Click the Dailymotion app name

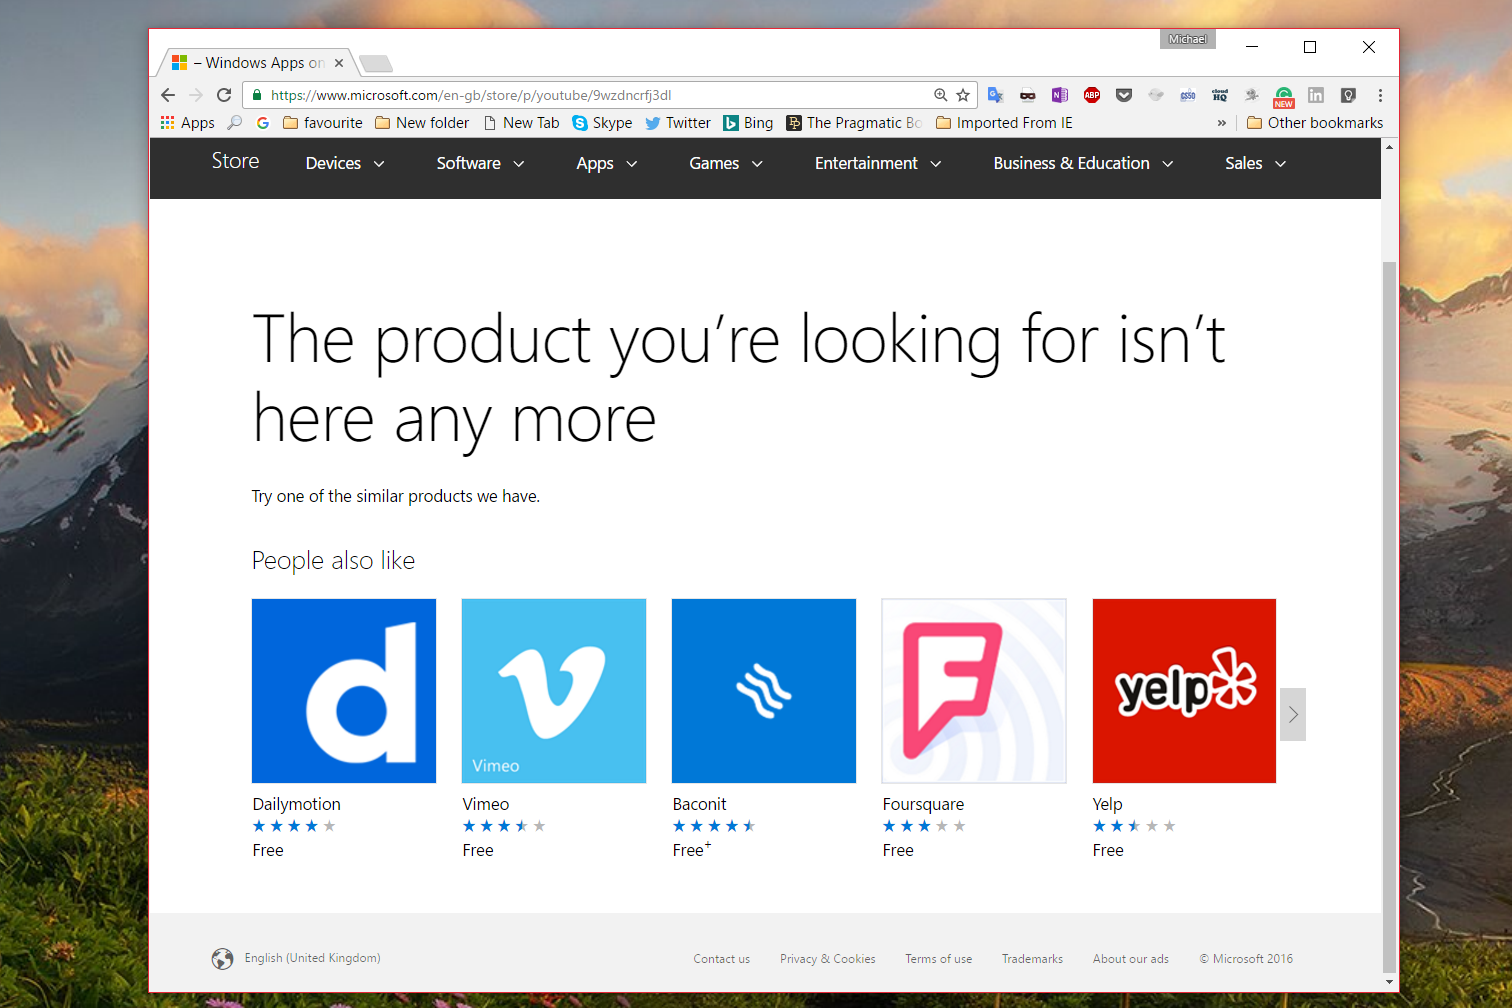click(x=296, y=804)
